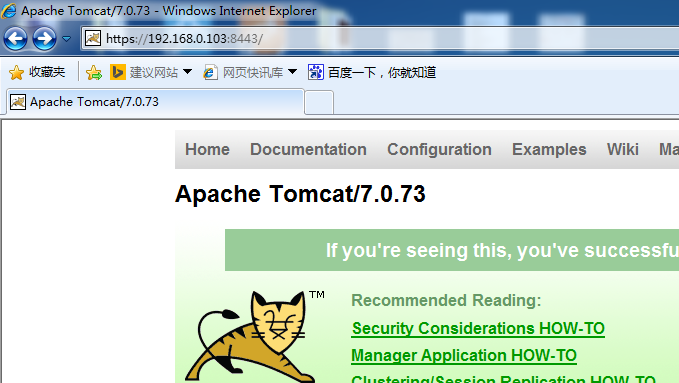Screen dimensions: 679x383
Task: Select the Apache Tomcat/7.0.73 tab
Action: (155, 102)
